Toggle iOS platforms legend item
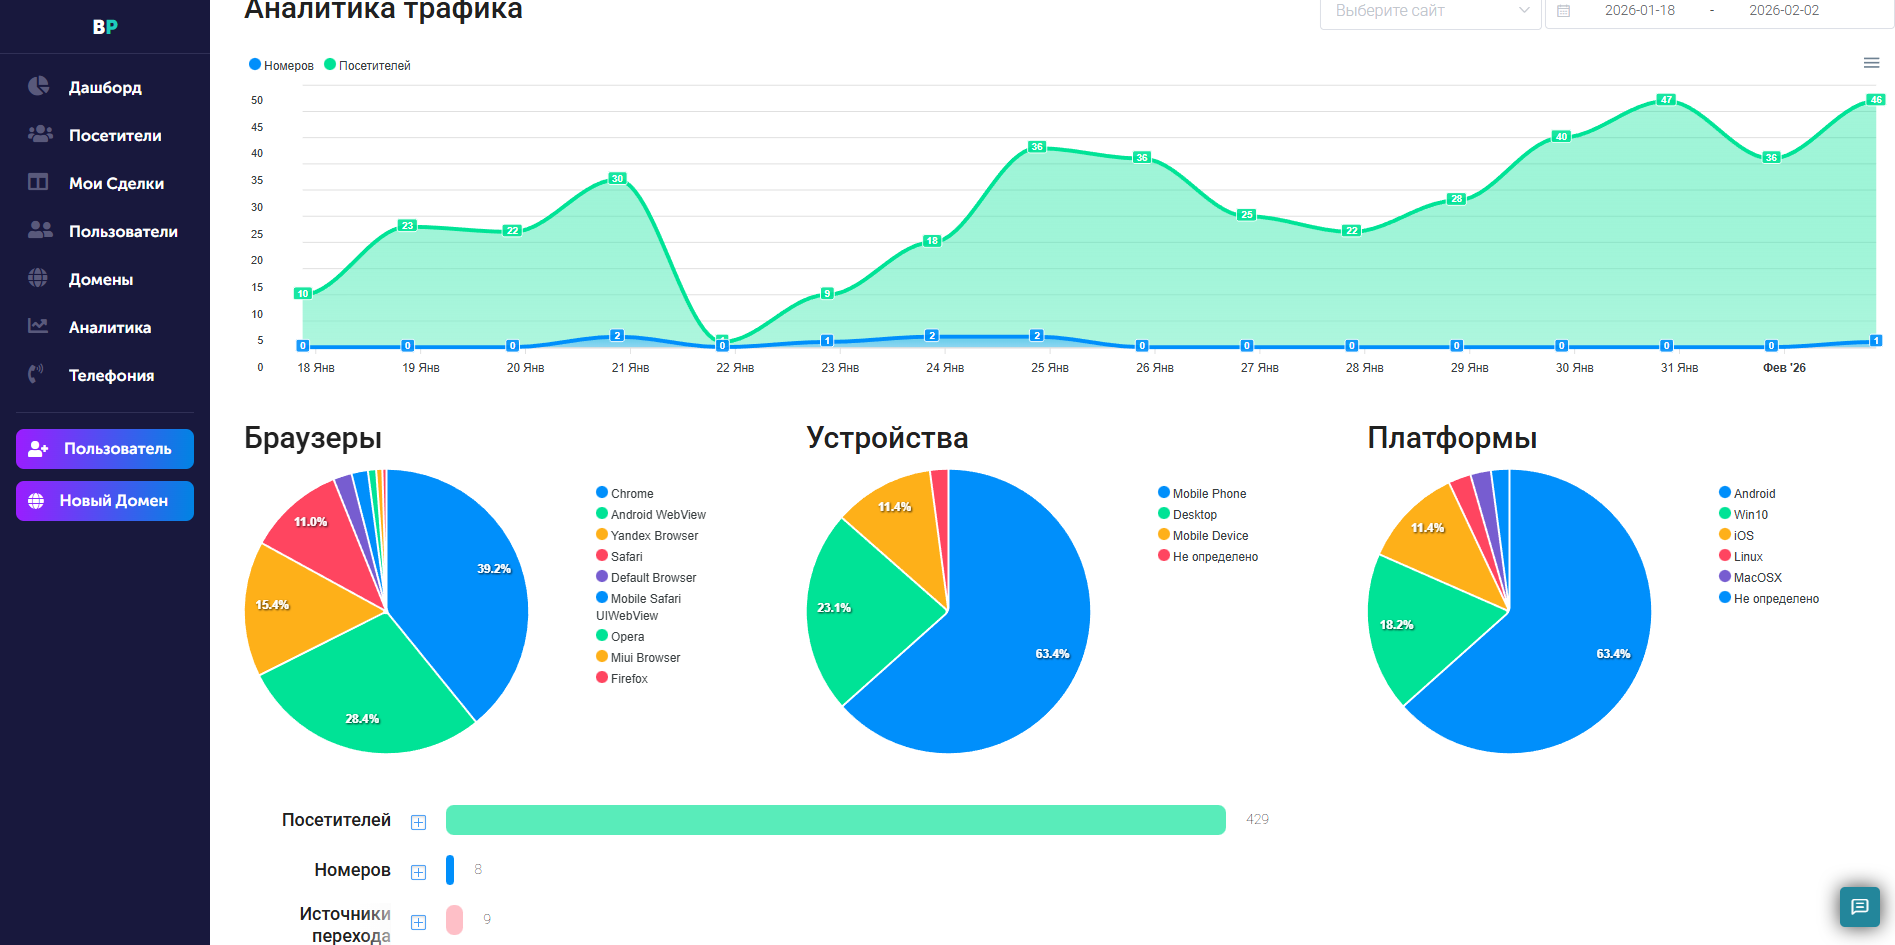Image resolution: width=1895 pixels, height=945 pixels. click(1736, 535)
